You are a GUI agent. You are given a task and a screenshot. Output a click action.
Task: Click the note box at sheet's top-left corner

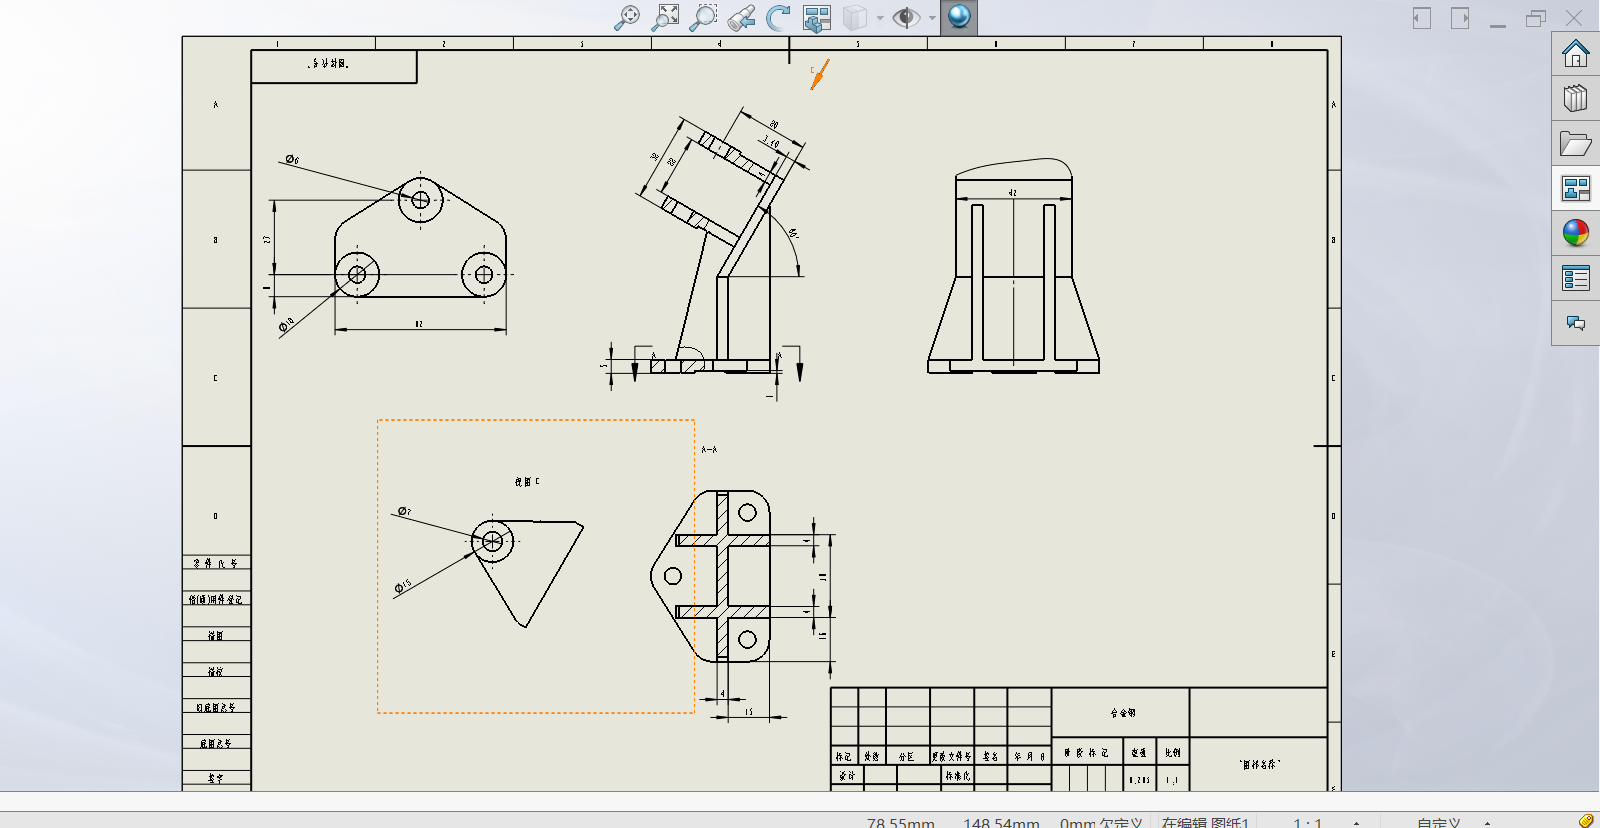click(334, 66)
